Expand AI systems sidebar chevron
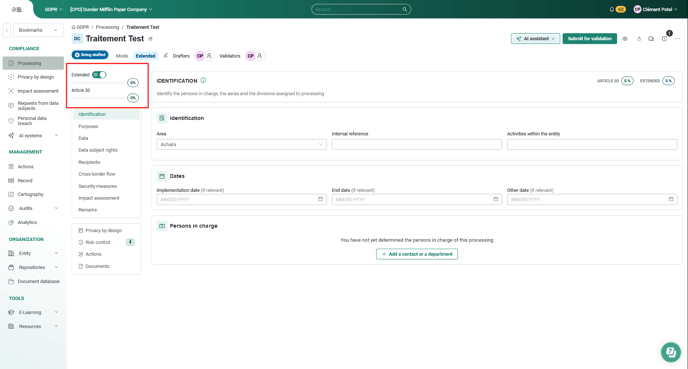Screen dimensions: 688x369 coord(56,136)
